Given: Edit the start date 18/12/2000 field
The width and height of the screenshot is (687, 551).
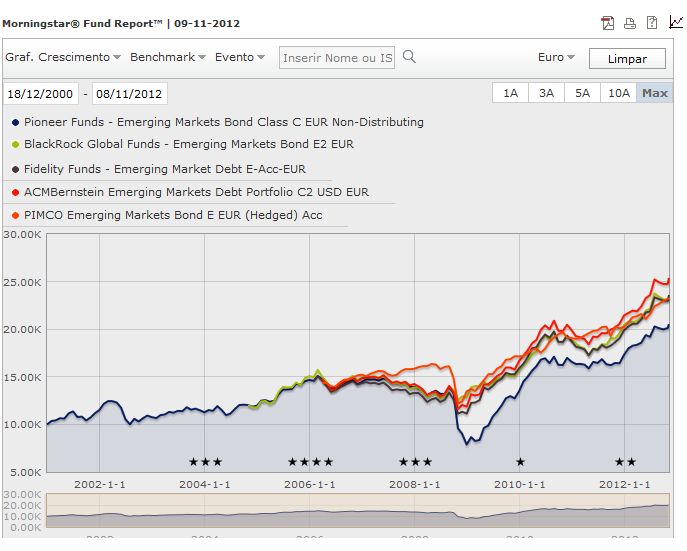Looking at the screenshot, I should tap(40, 94).
